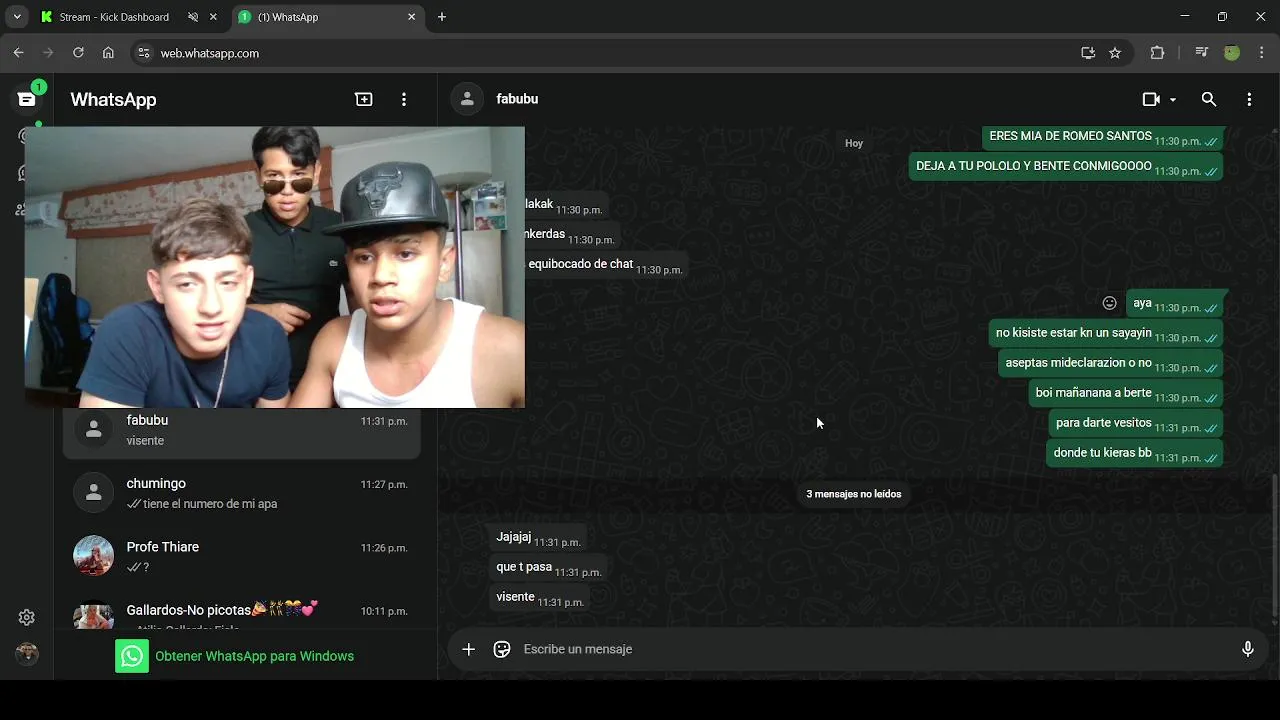Click the chat vertical scrollbar
1280x720 pixels.
[x=1274, y=545]
